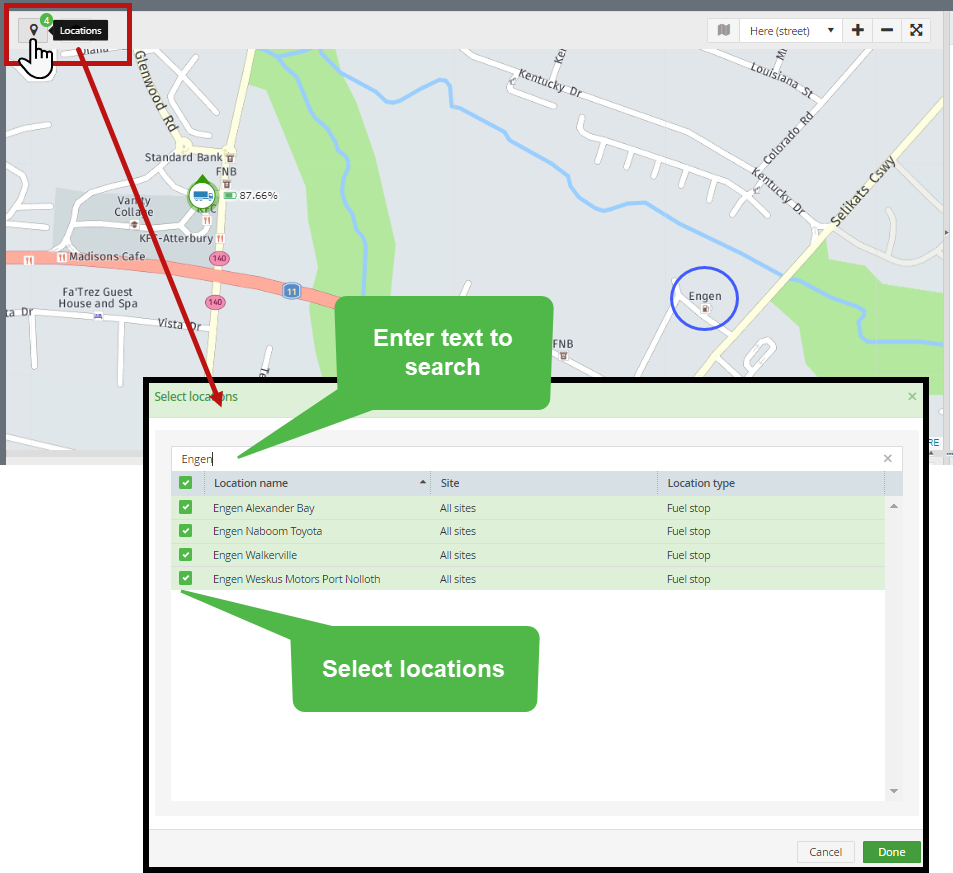Zoom out with the minus button
Screen dimensions: 953x873
(x=887, y=30)
